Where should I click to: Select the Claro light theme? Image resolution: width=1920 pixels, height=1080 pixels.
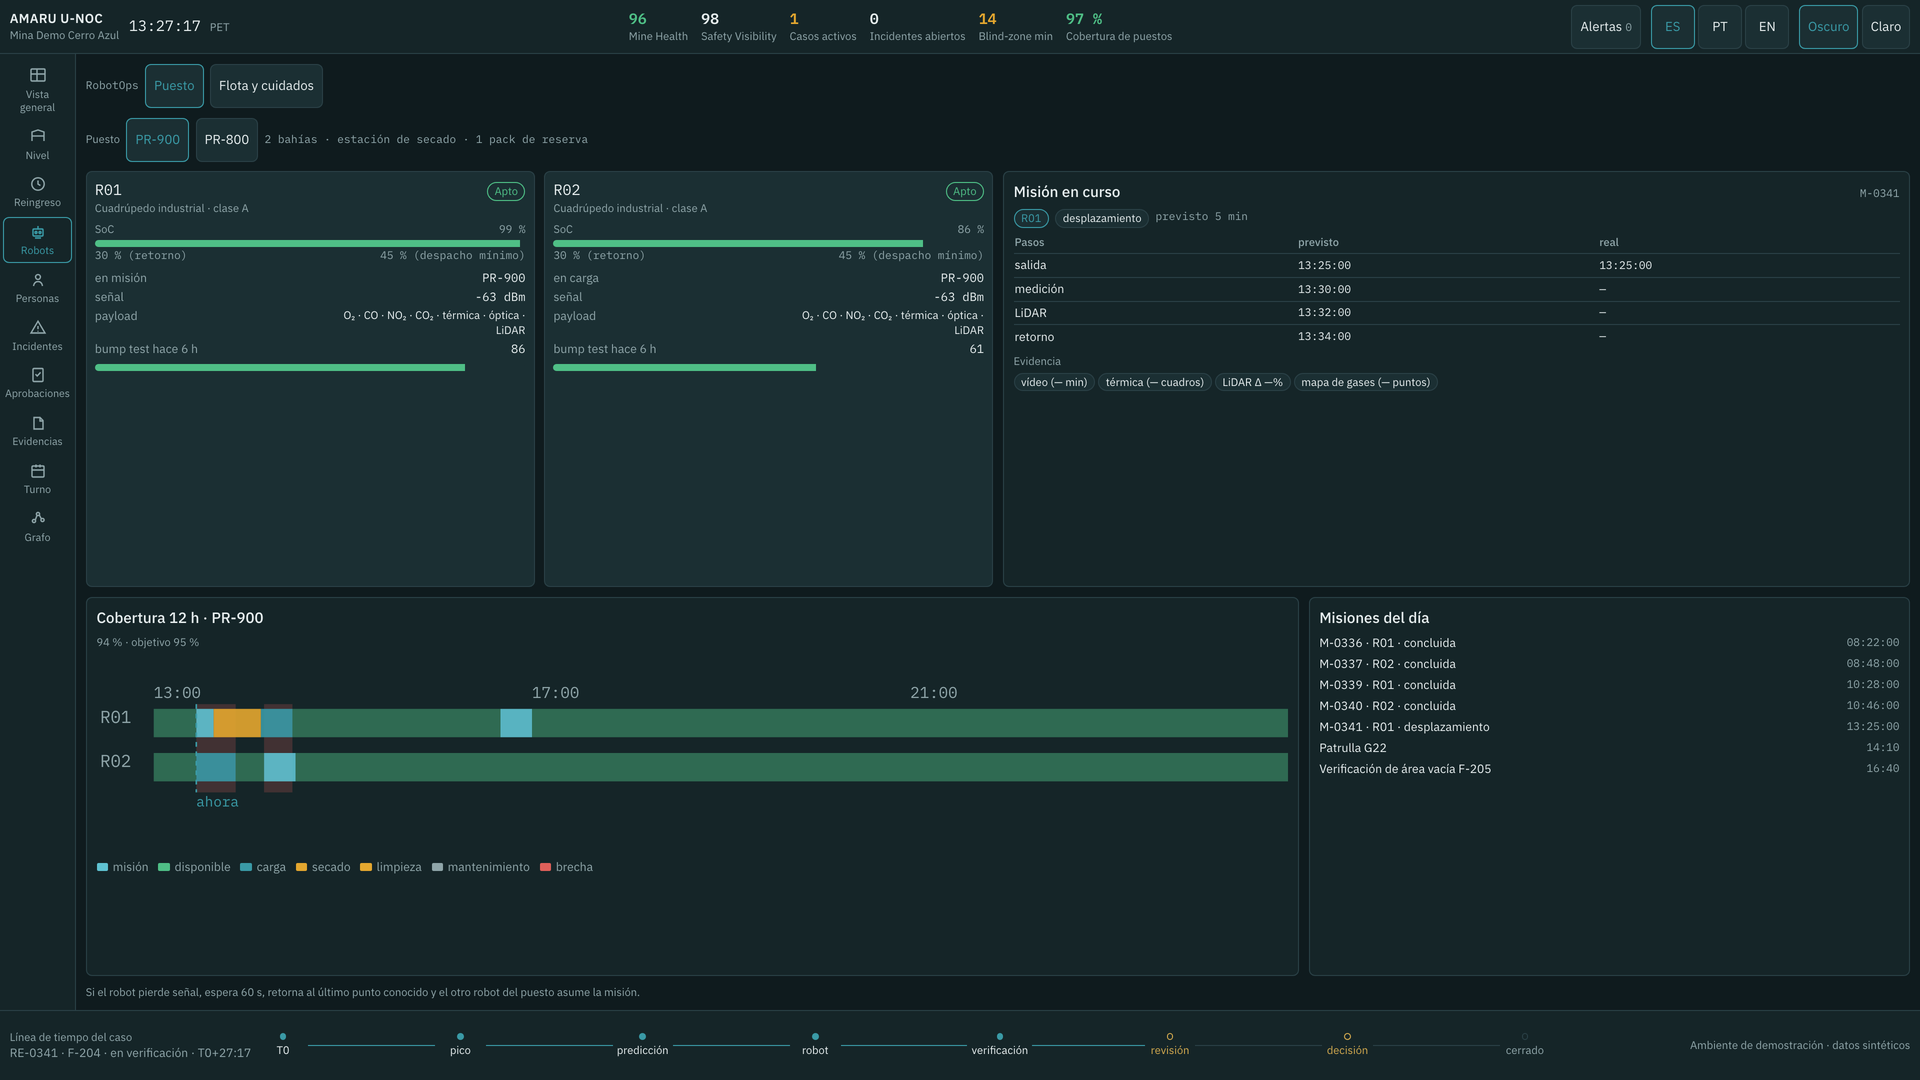coord(1885,27)
